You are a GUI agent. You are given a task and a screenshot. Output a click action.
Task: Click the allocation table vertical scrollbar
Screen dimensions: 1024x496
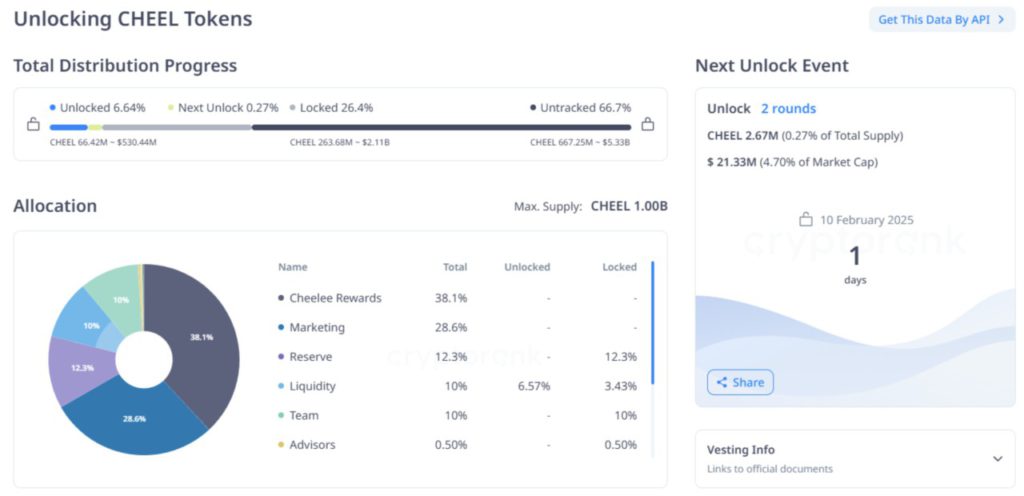pos(653,322)
